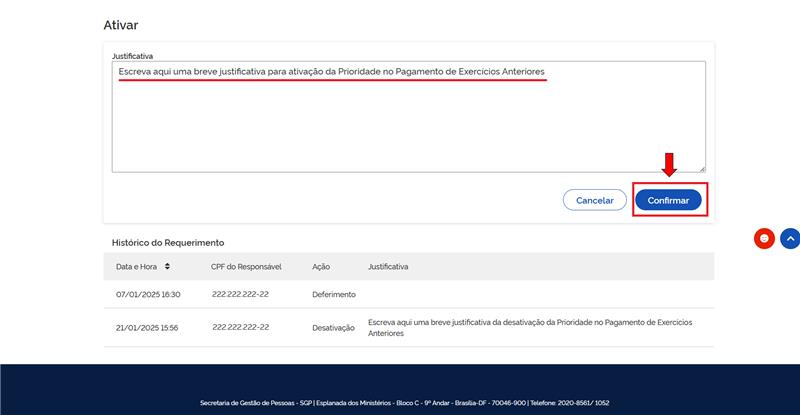Click the red feedback smiley icon
800x415 pixels.
pyautogui.click(x=764, y=239)
